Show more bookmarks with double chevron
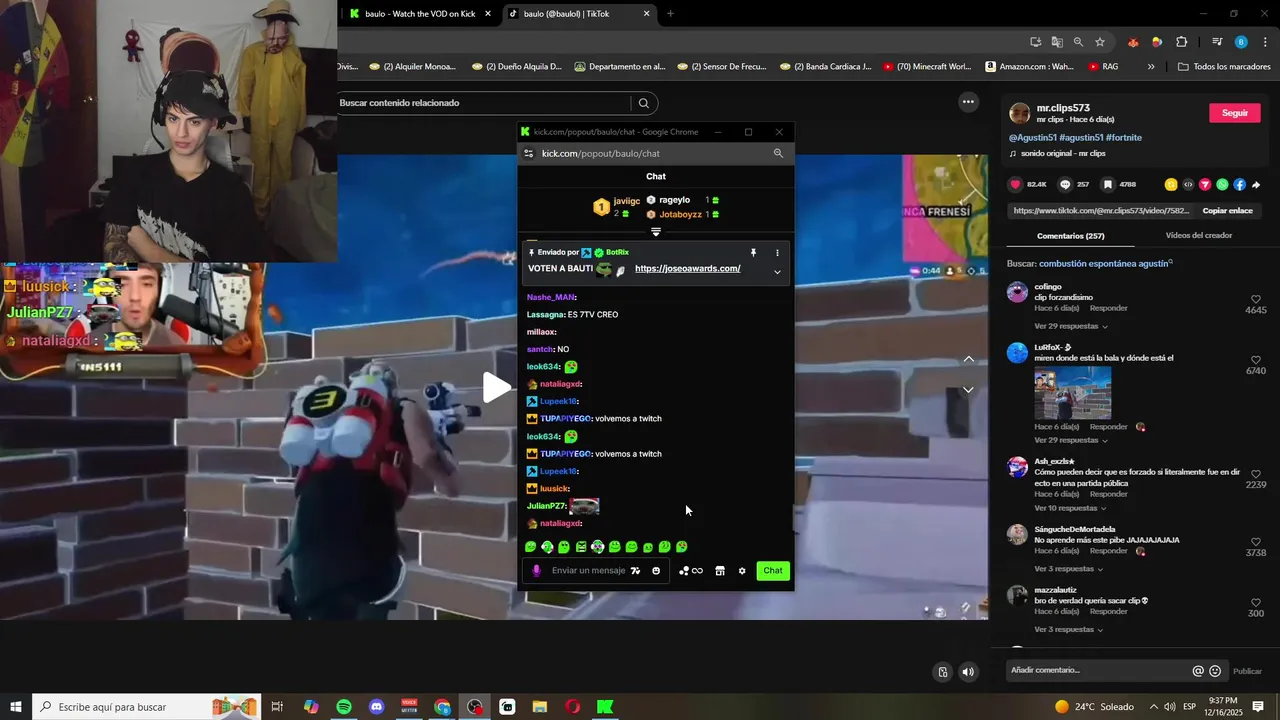1280x720 pixels. 1151,67
